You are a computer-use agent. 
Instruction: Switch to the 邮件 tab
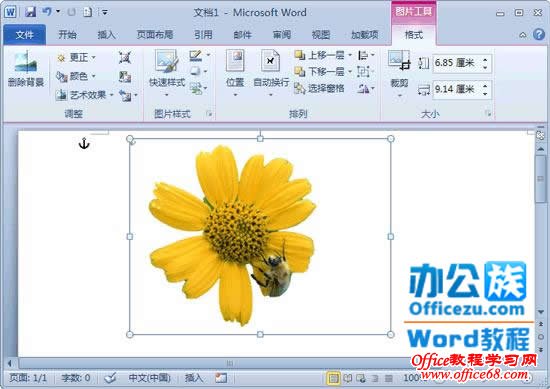click(242, 34)
